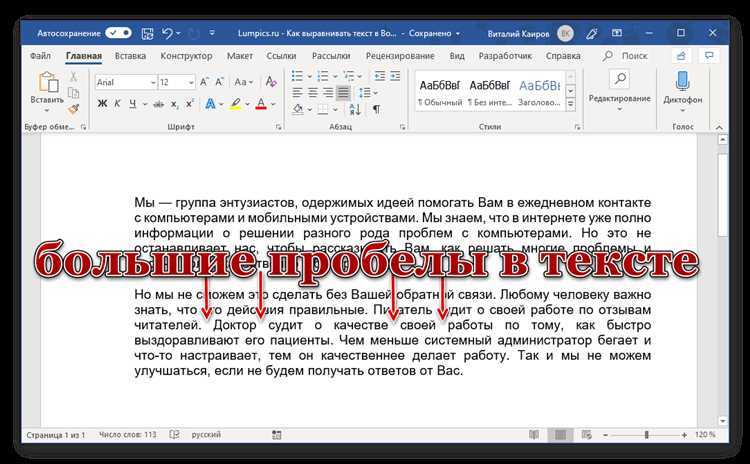750x464 pixels.
Task: Open line spacing options
Action: coord(367,92)
